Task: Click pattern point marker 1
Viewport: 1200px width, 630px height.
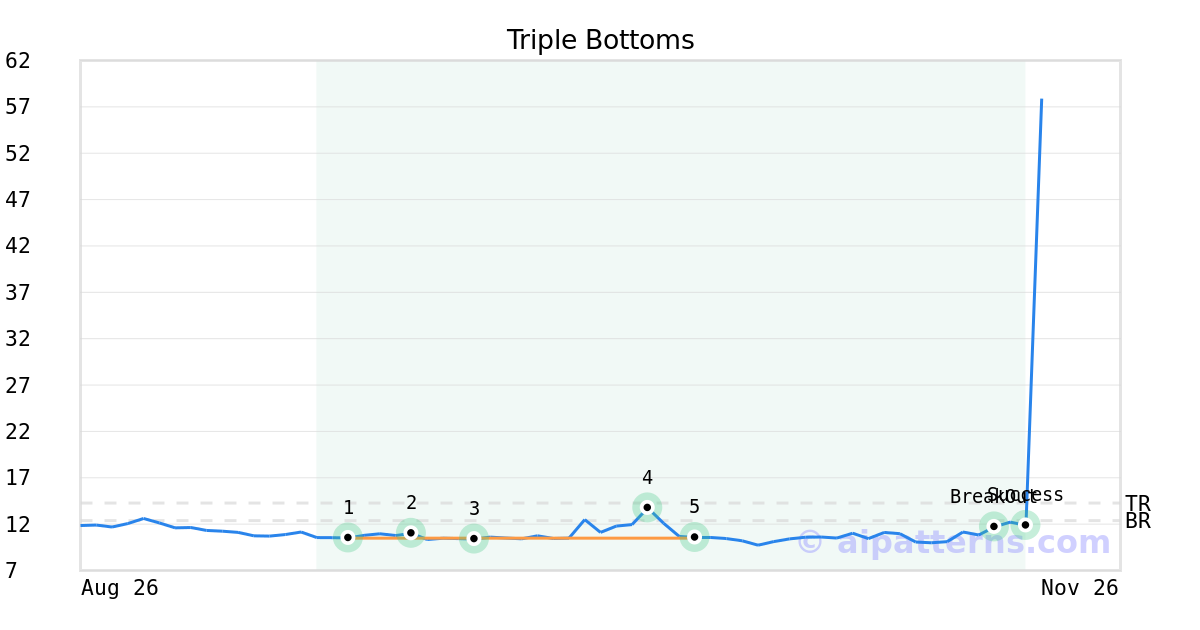Action: coord(348,537)
